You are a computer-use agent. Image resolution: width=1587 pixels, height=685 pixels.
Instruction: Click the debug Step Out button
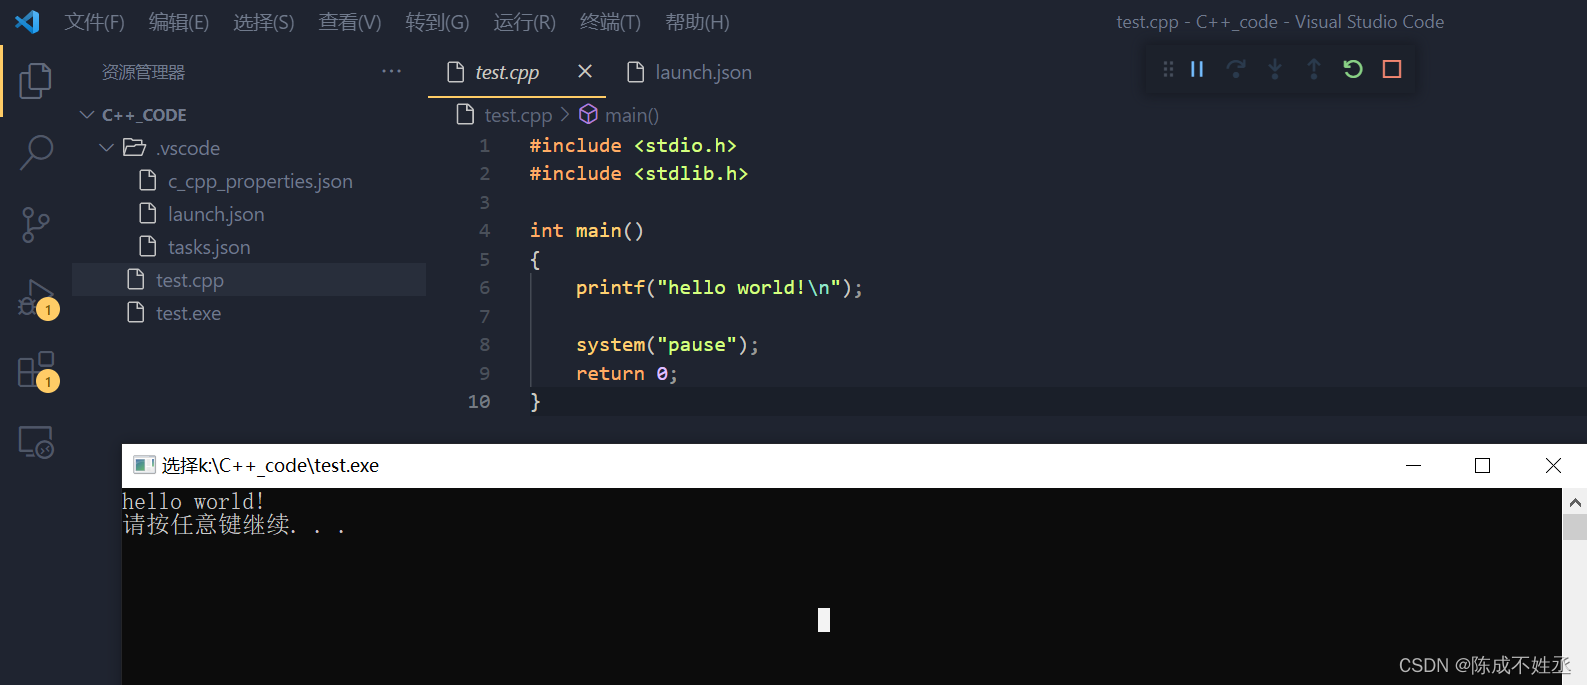(1314, 69)
